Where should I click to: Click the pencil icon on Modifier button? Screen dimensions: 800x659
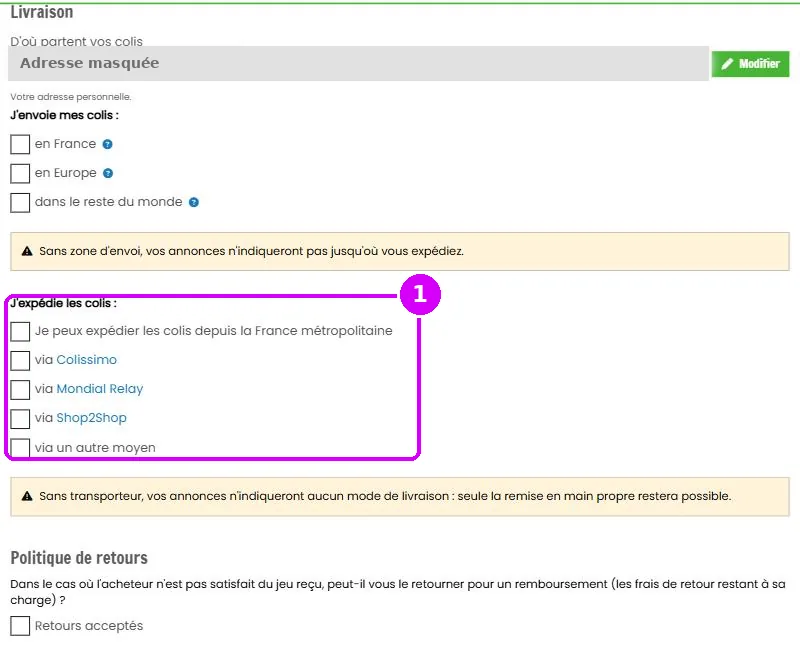click(728, 64)
